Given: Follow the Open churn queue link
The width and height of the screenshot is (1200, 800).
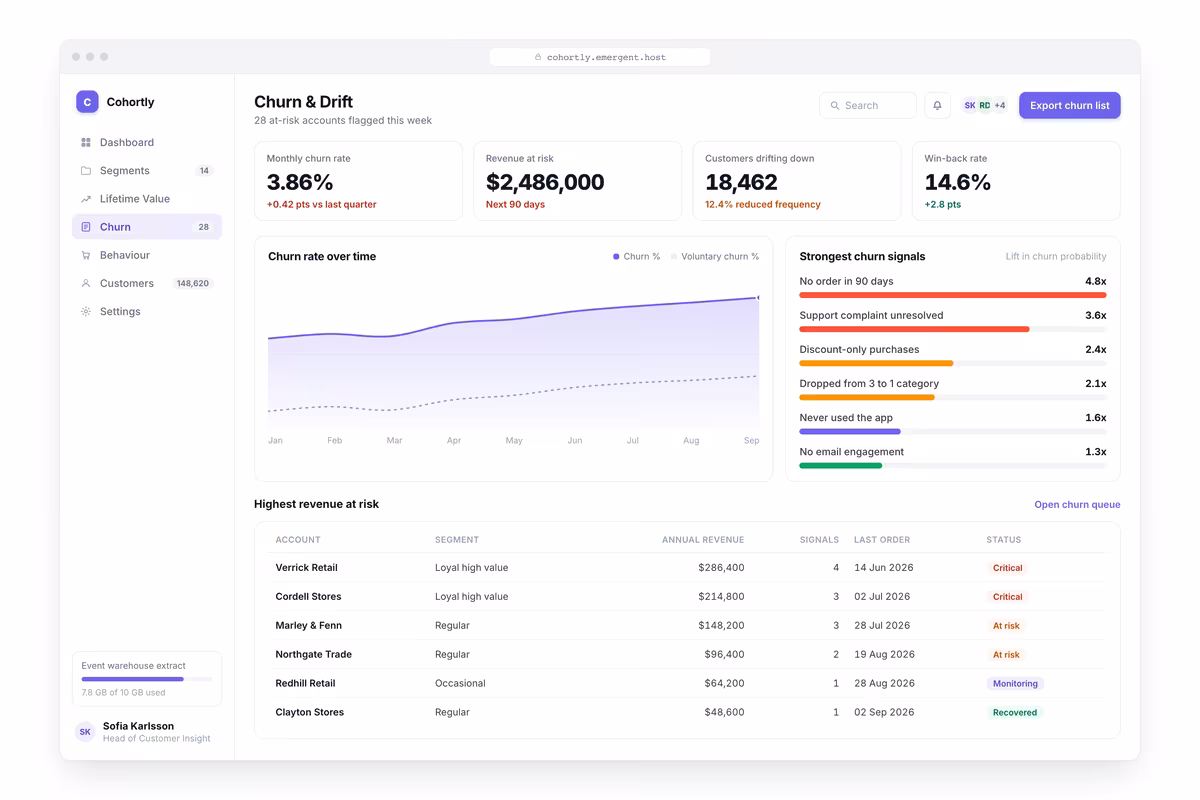Looking at the screenshot, I should (1077, 505).
